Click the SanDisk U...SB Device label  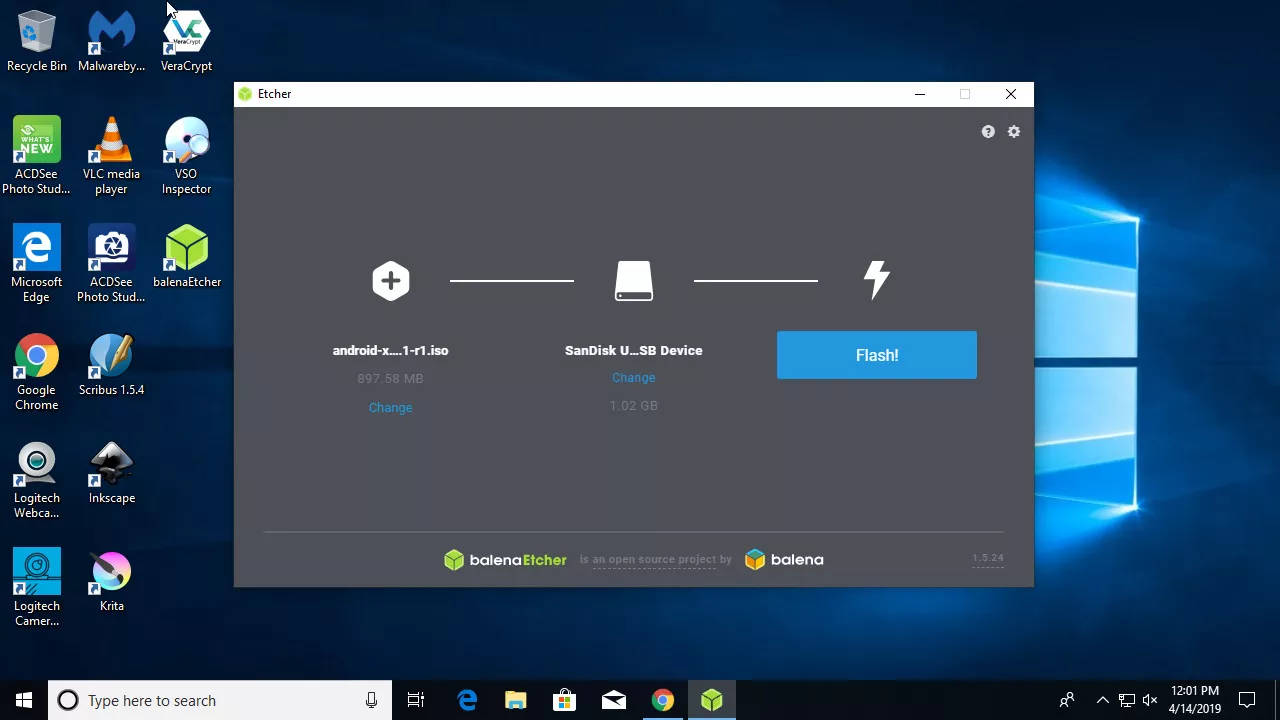tap(634, 351)
